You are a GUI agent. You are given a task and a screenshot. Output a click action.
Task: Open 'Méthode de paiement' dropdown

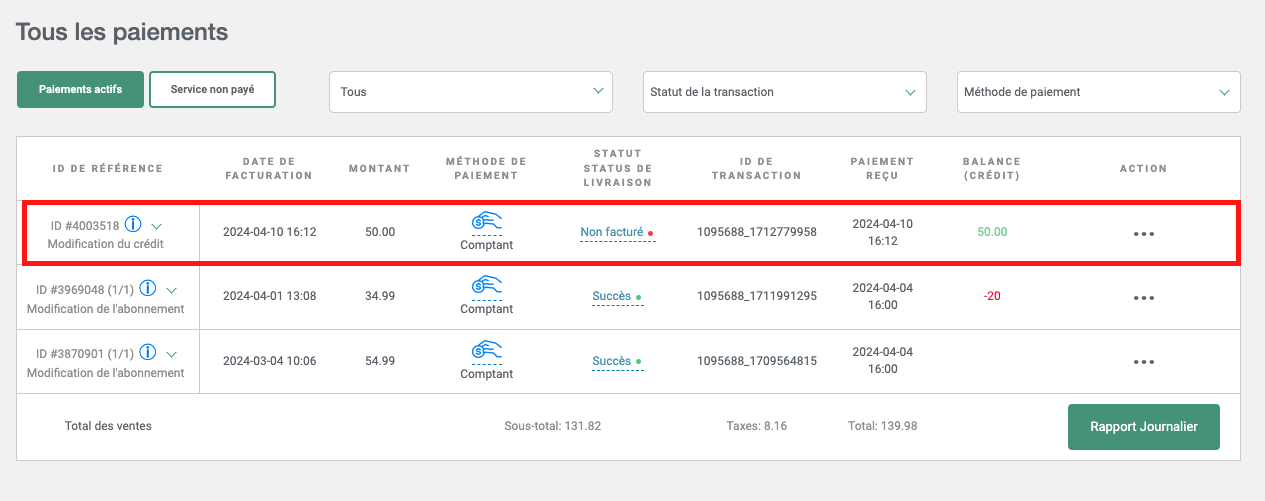[1098, 92]
